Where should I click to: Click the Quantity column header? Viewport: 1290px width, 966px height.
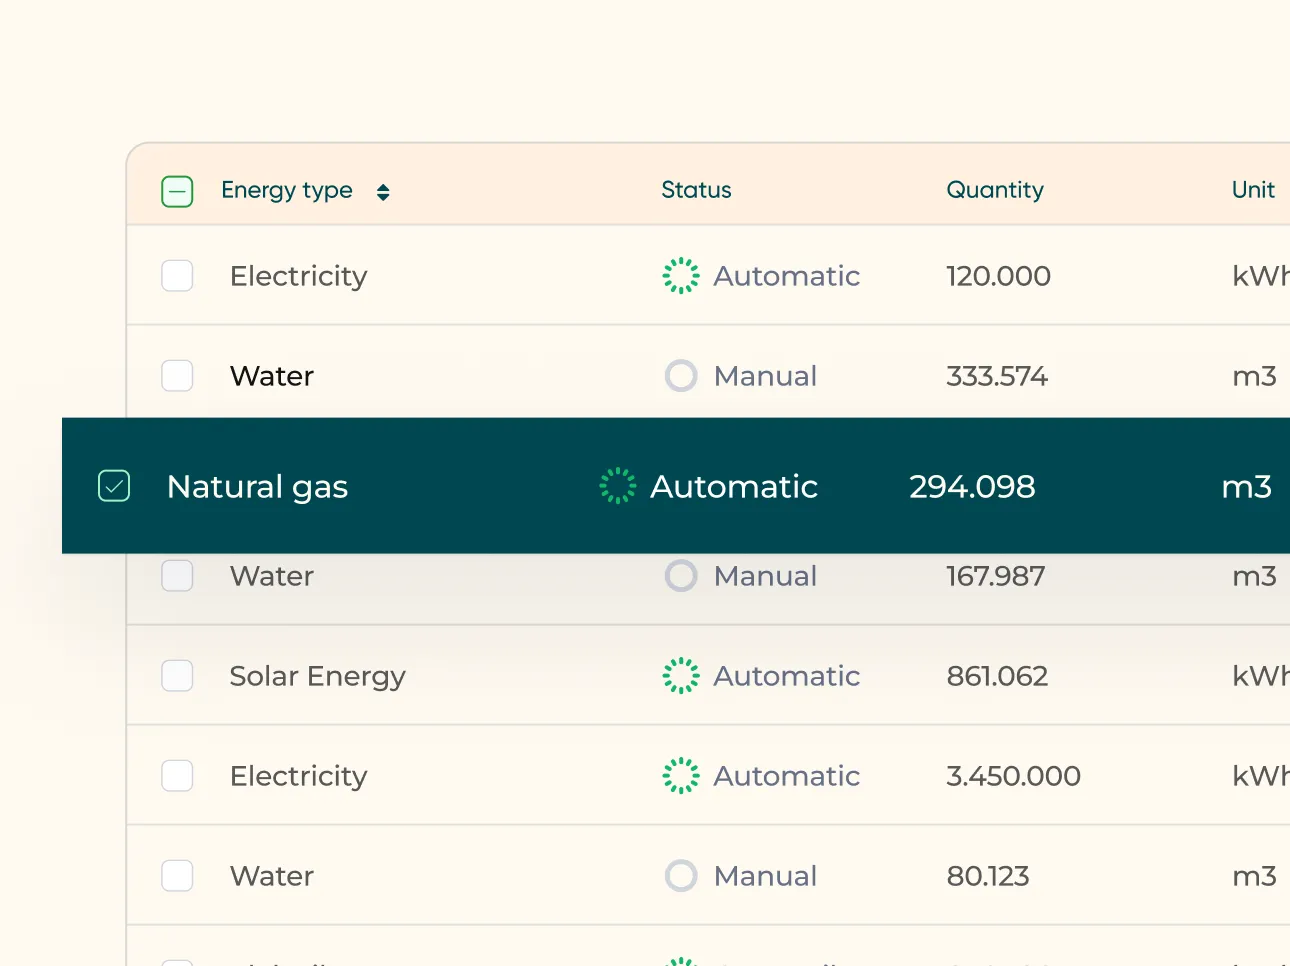tap(994, 190)
